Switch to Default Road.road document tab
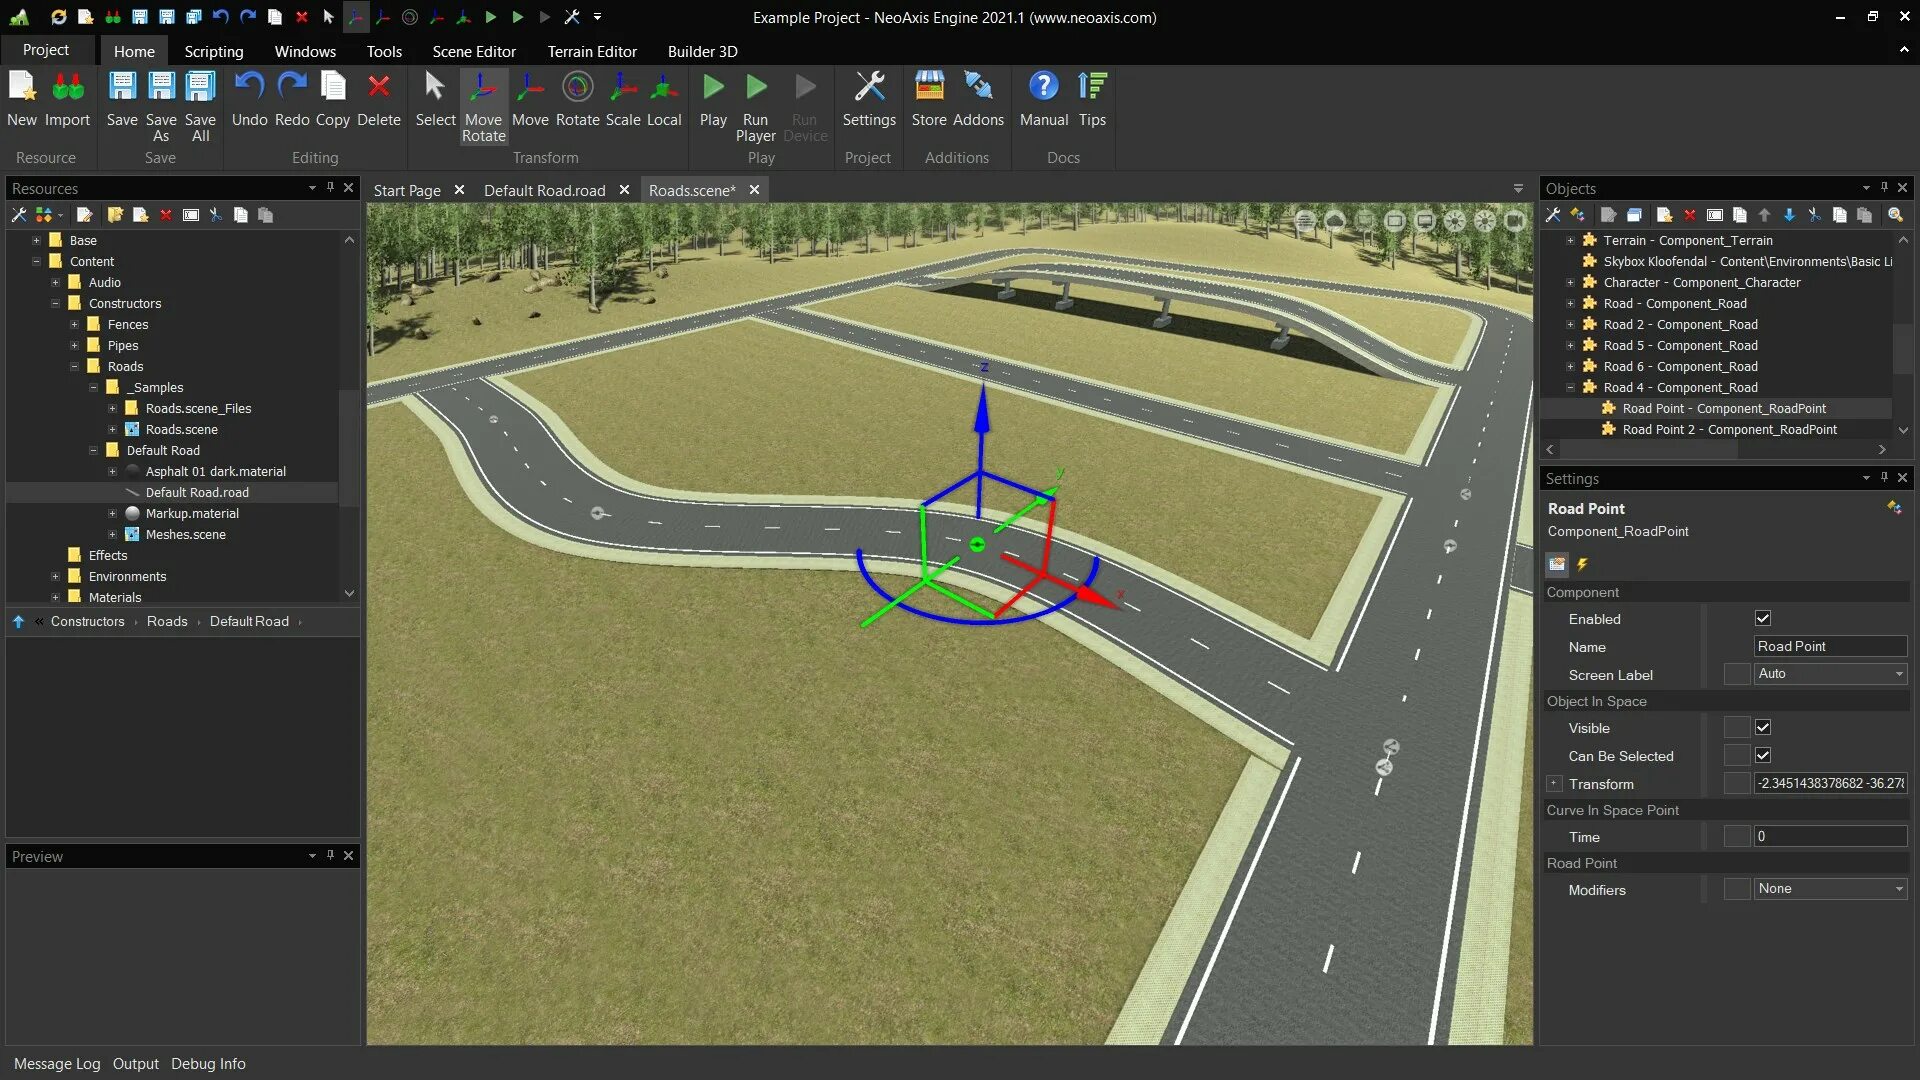Viewport: 1920px width, 1080px height. point(544,190)
